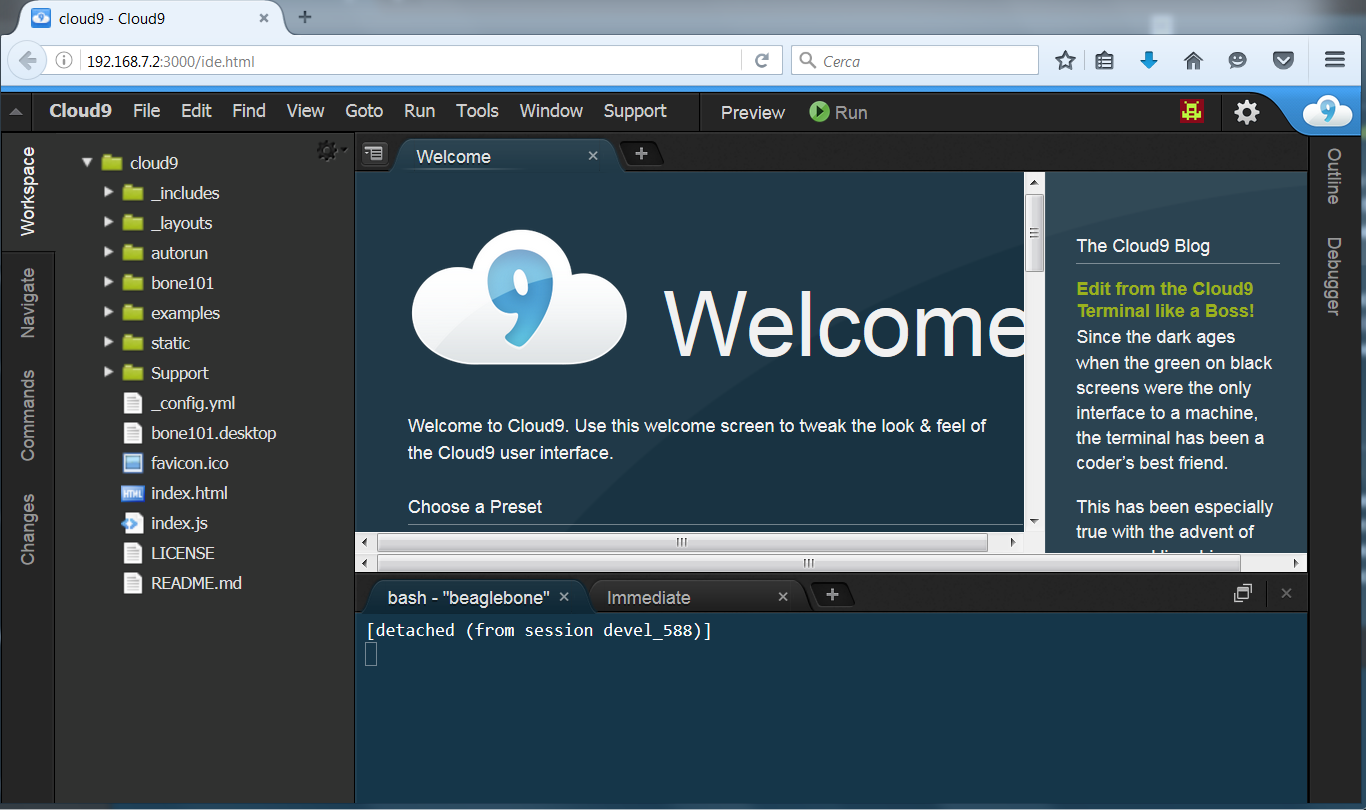Collapse the top menu bar arrow
The height and width of the screenshot is (810, 1366).
(16, 112)
